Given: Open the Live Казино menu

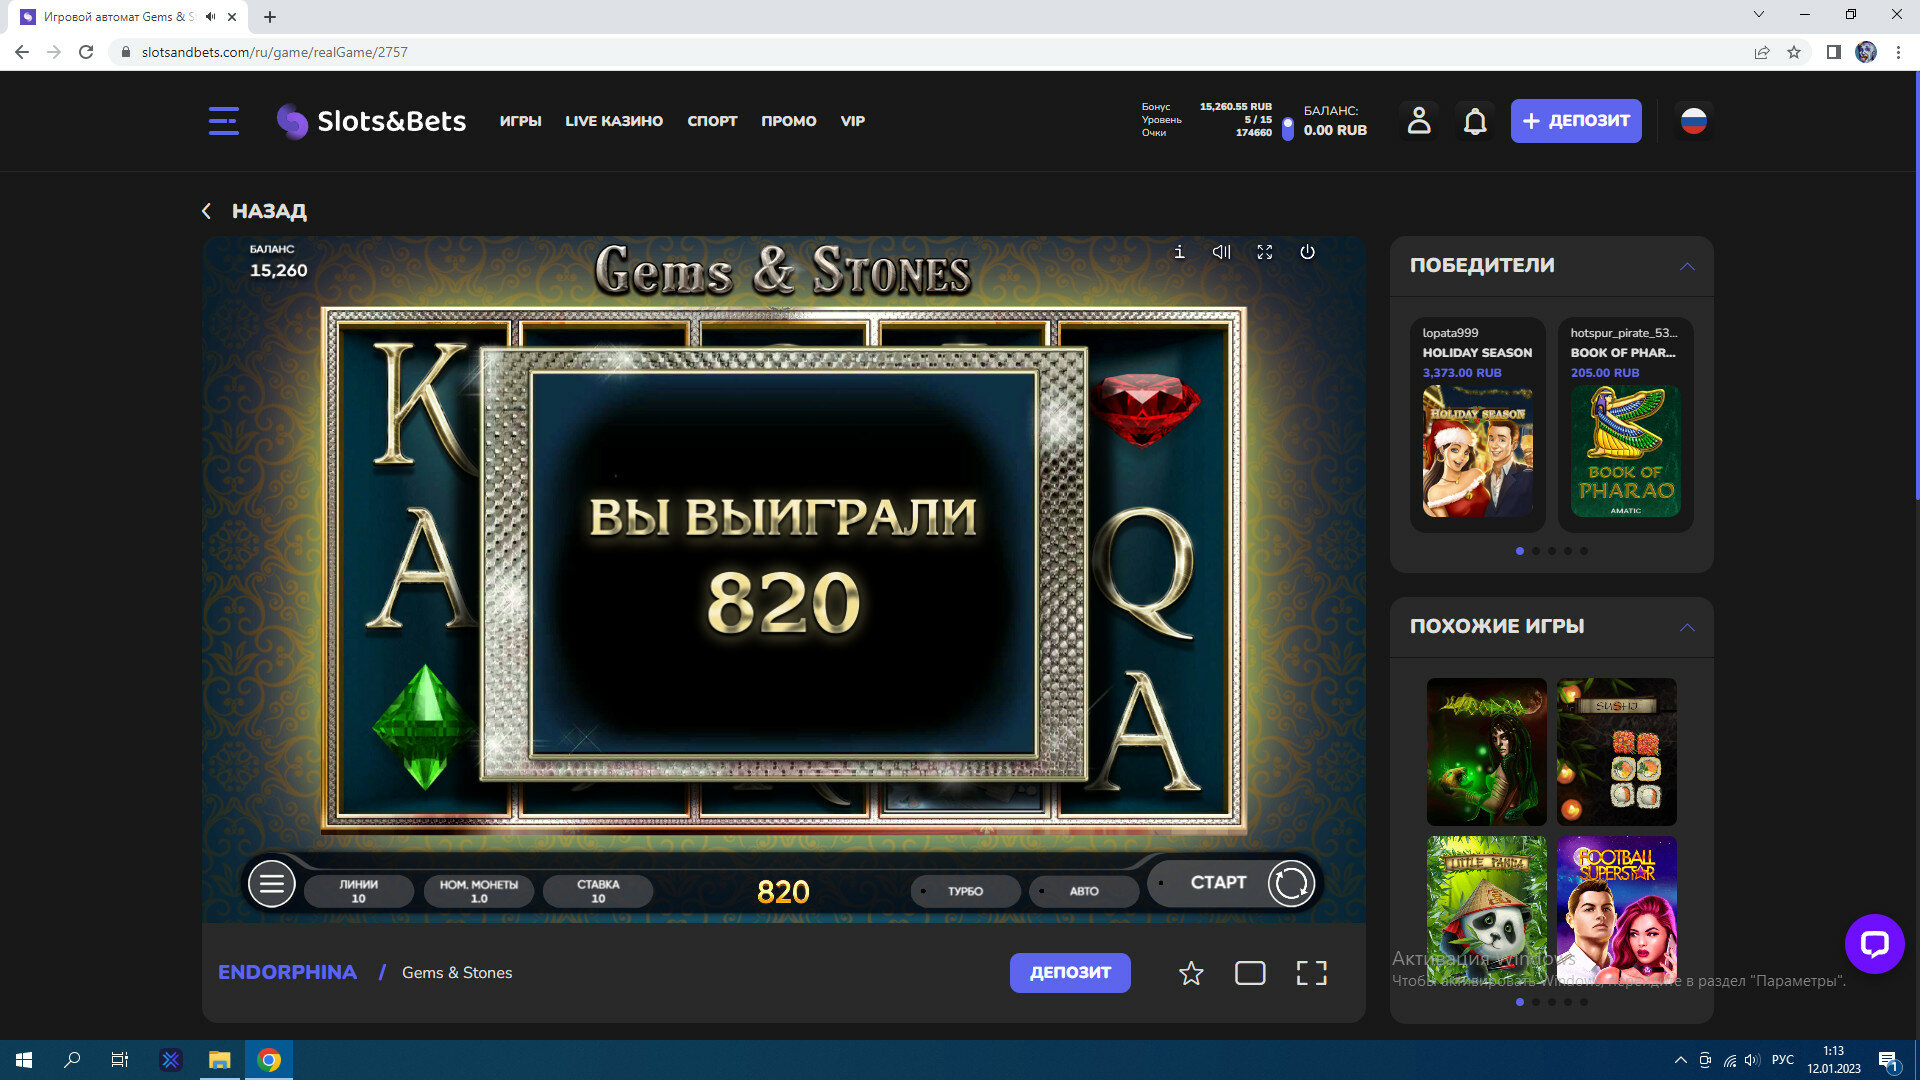Looking at the screenshot, I should (614, 121).
